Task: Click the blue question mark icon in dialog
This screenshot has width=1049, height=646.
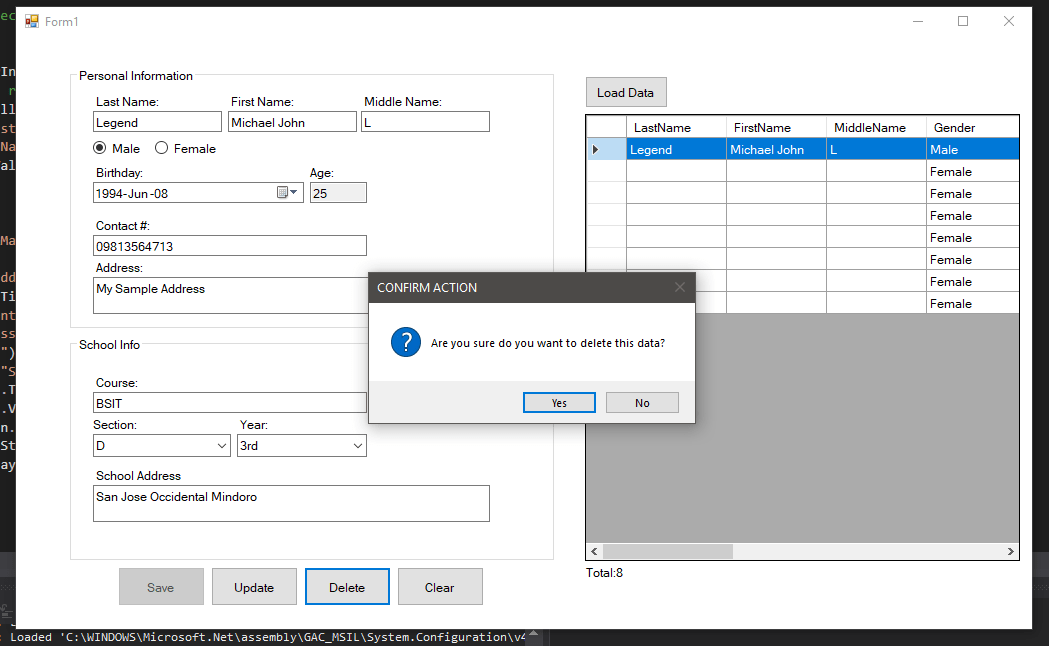Action: point(405,339)
